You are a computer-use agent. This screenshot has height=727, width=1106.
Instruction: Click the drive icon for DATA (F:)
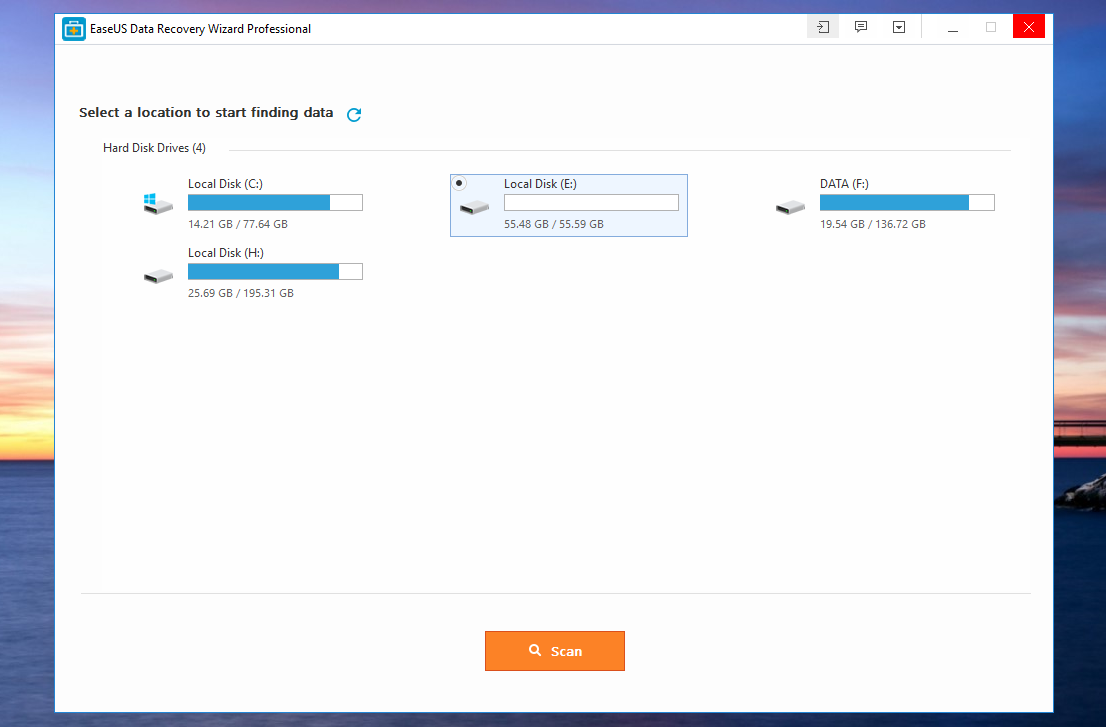790,207
